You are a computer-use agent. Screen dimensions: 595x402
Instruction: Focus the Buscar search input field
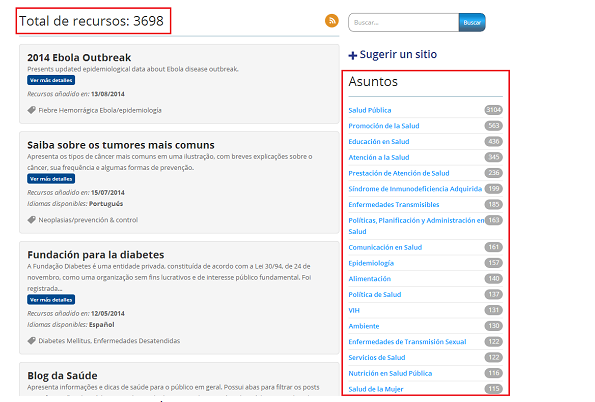point(404,22)
